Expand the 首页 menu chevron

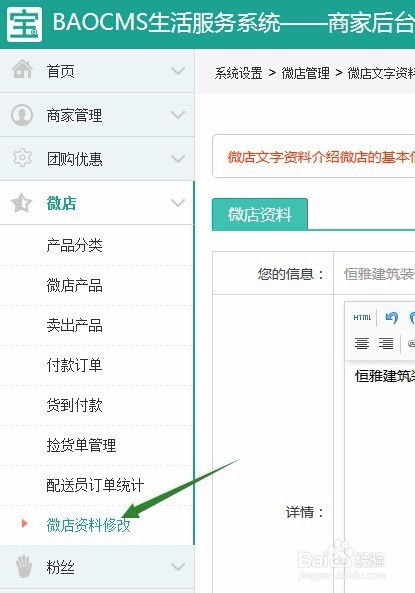[x=178, y=71]
